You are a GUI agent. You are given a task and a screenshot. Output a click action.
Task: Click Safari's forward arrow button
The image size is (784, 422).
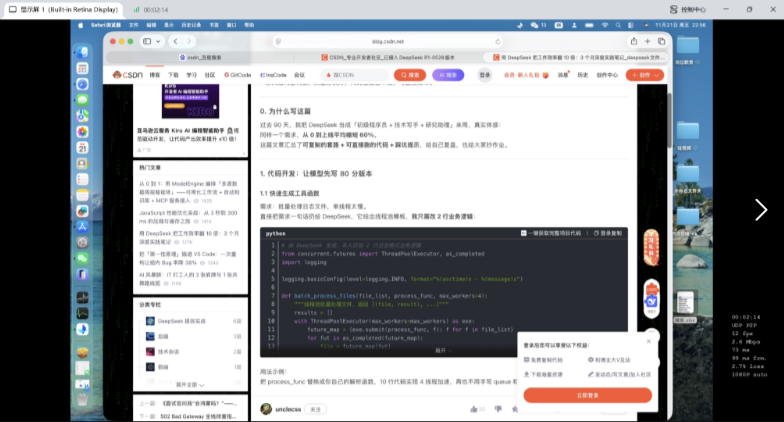189,42
